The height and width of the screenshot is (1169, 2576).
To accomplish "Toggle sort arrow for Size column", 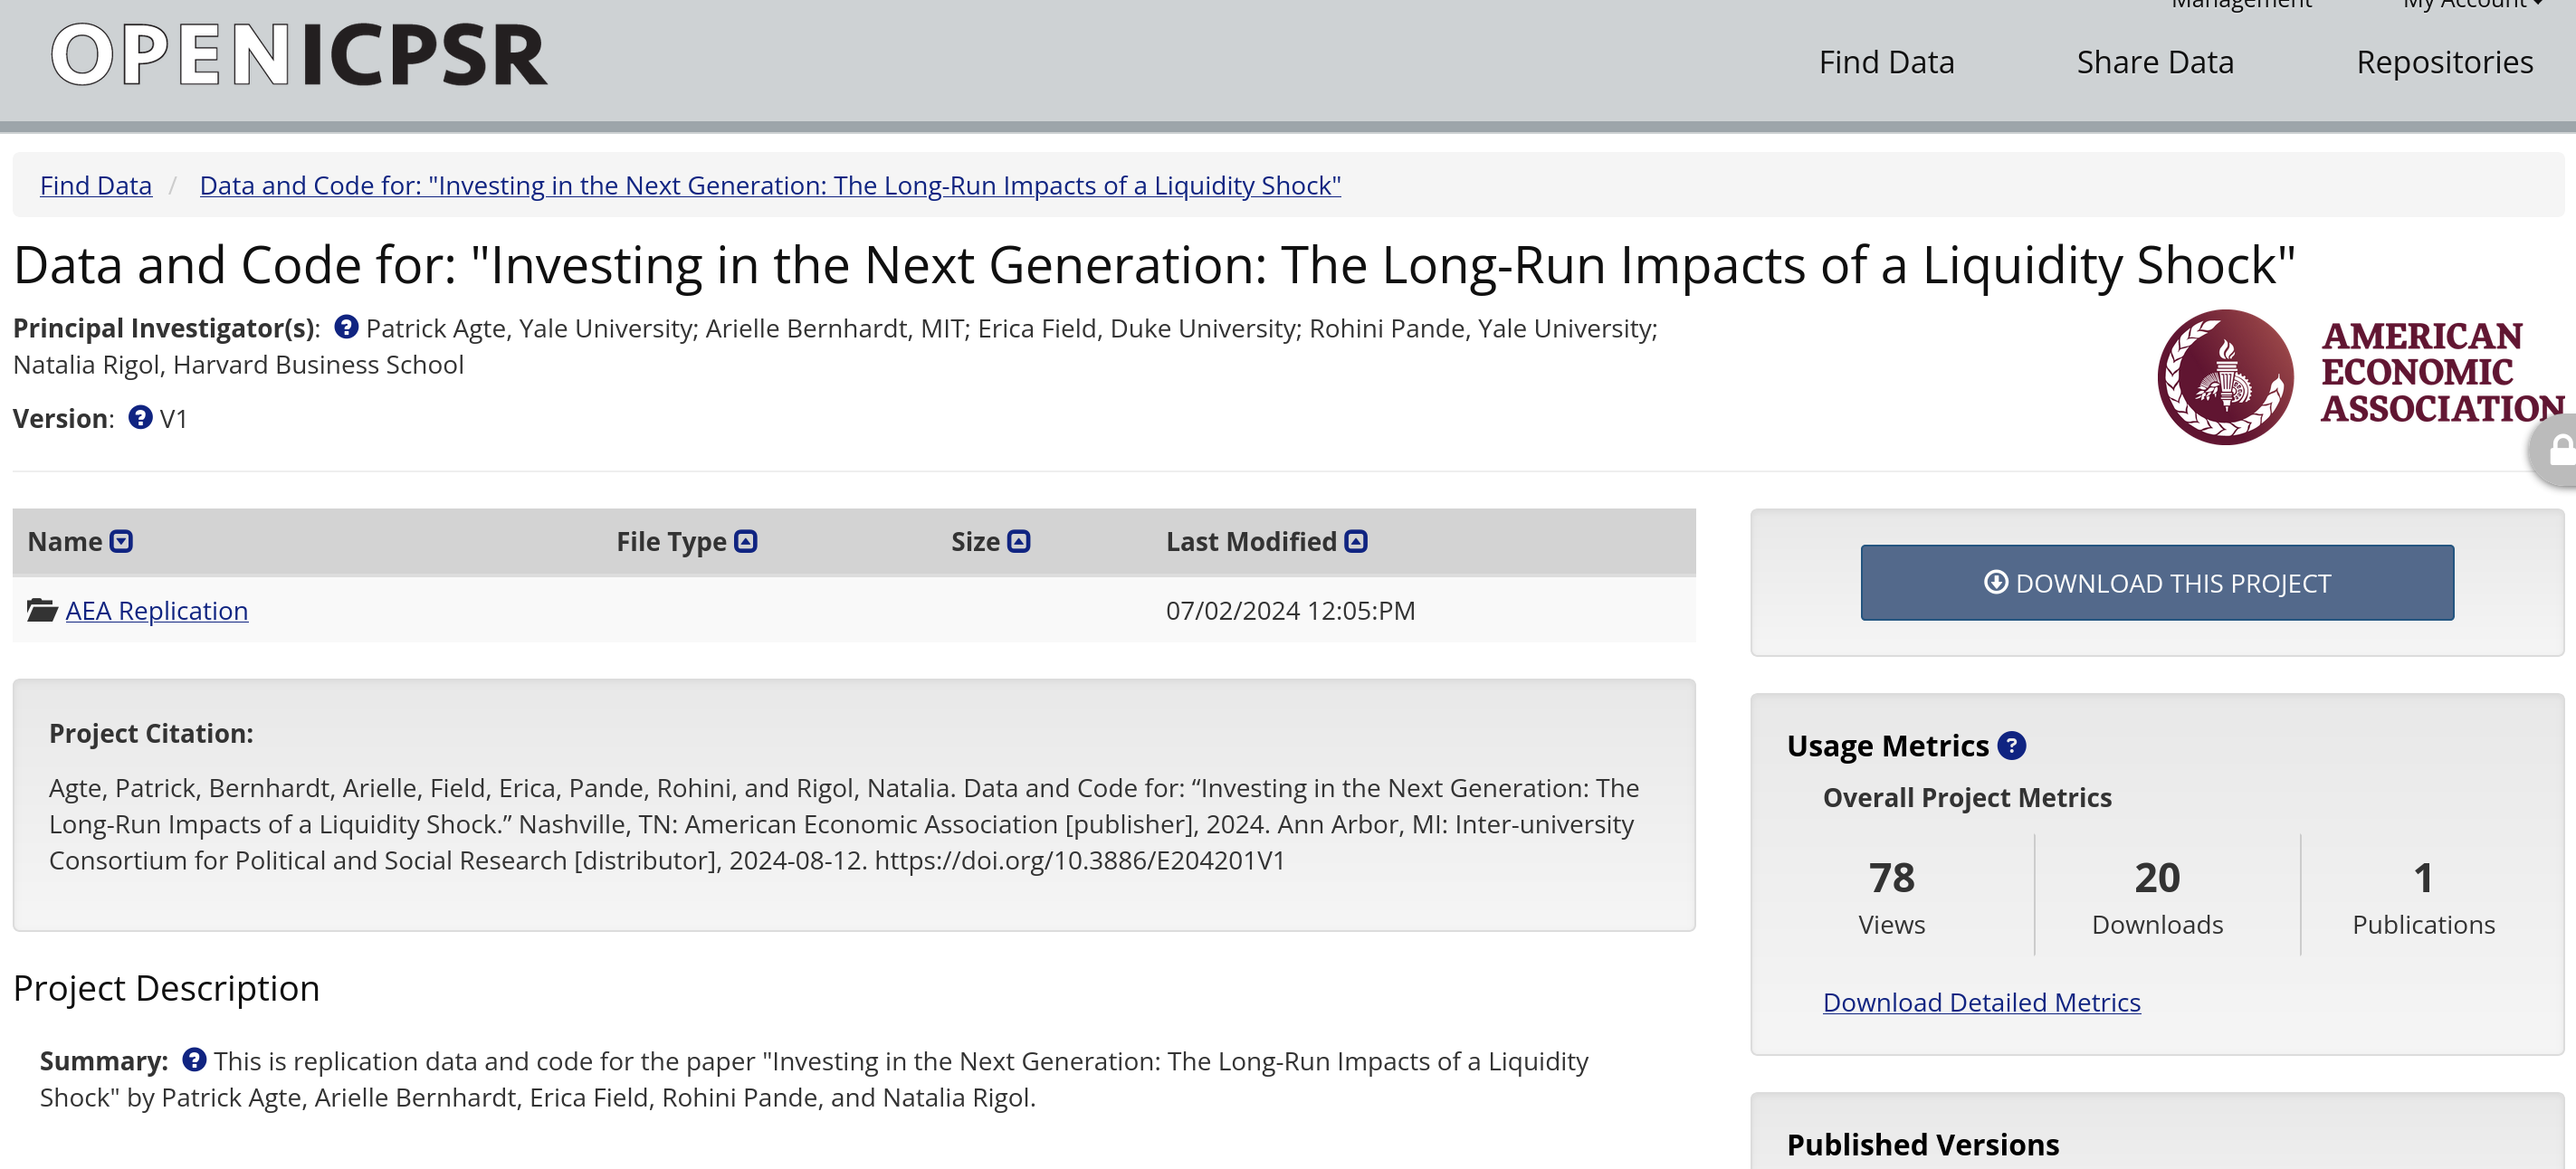I will (x=1019, y=541).
